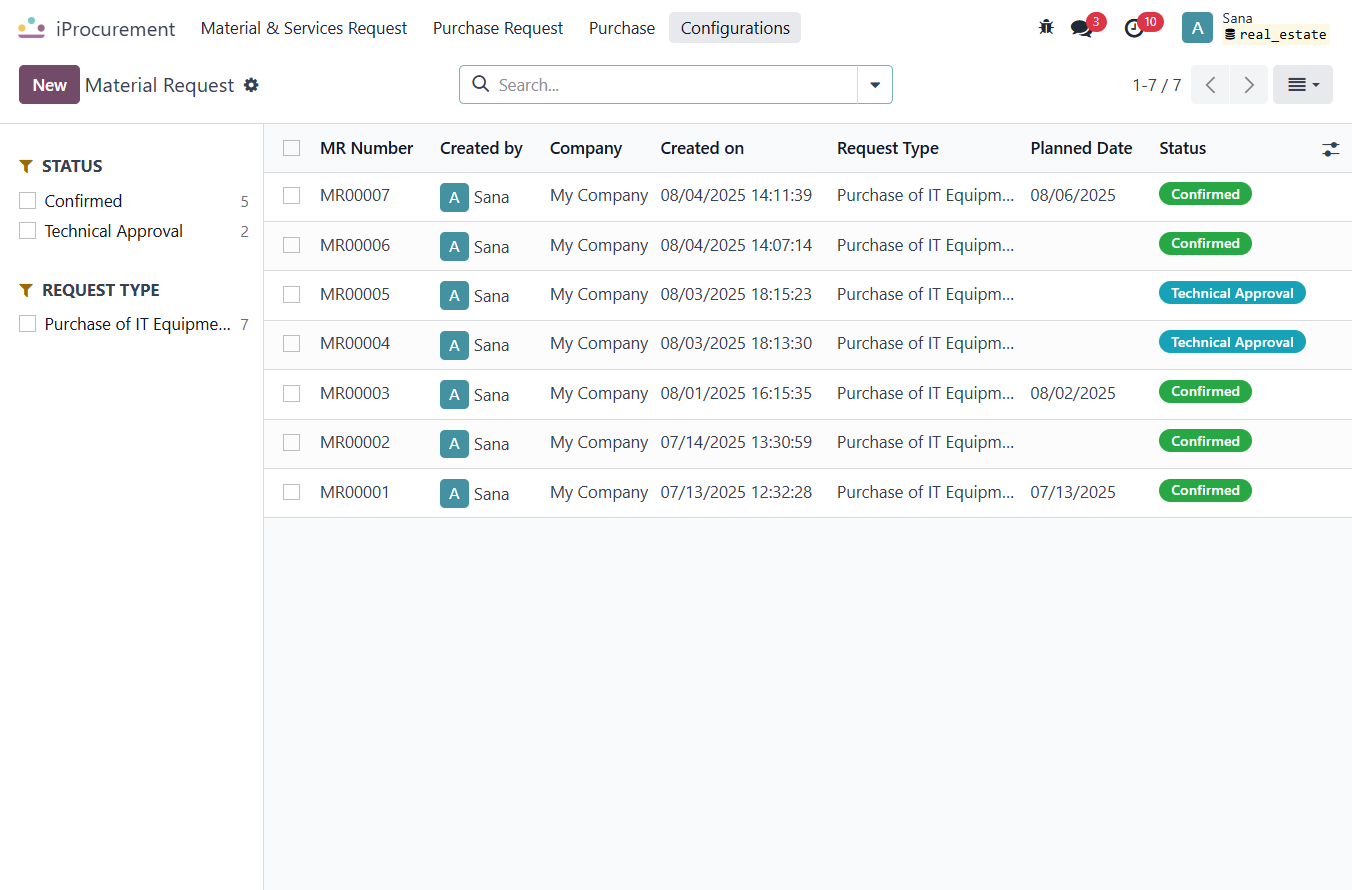
Task: Click the New button
Action: point(49,85)
